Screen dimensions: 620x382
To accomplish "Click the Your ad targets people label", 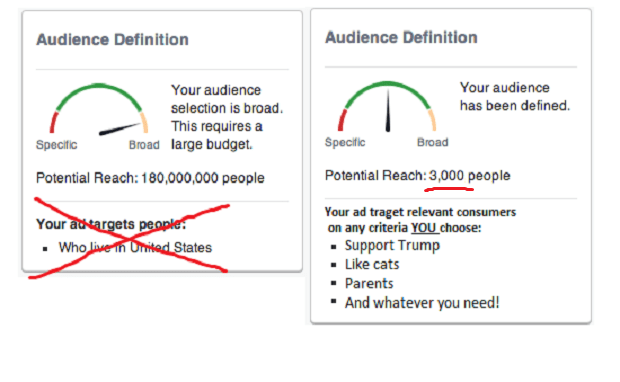I will pos(111,224).
